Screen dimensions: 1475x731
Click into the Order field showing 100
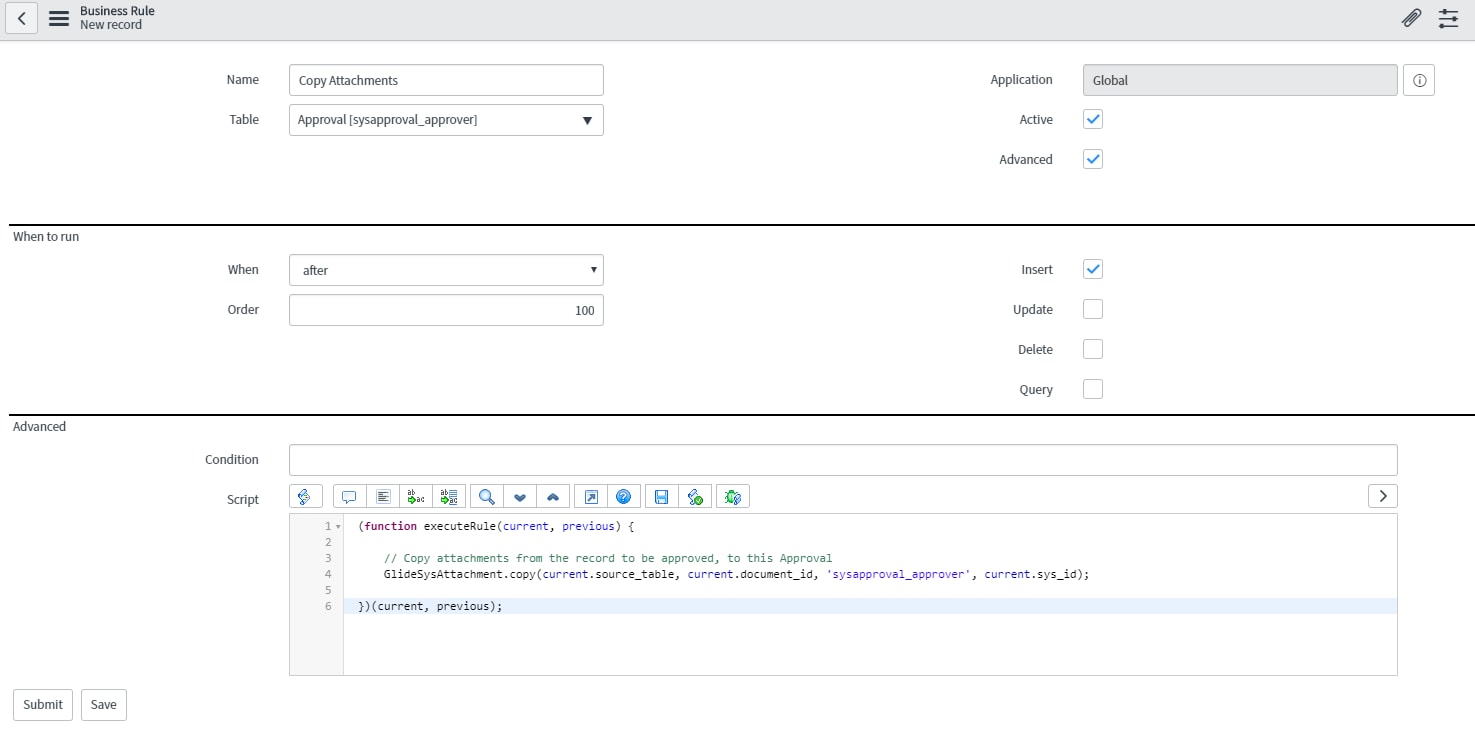click(446, 310)
